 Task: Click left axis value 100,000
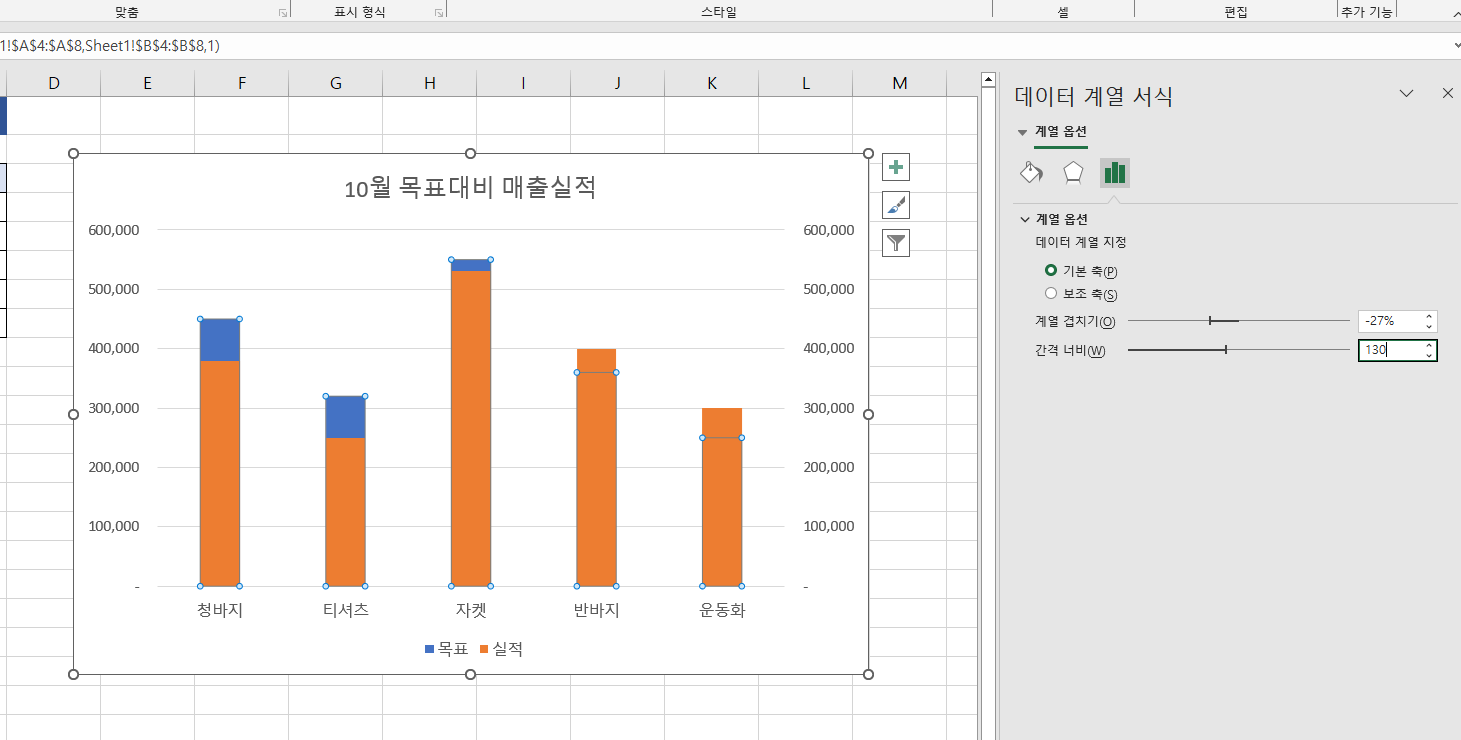[113, 526]
